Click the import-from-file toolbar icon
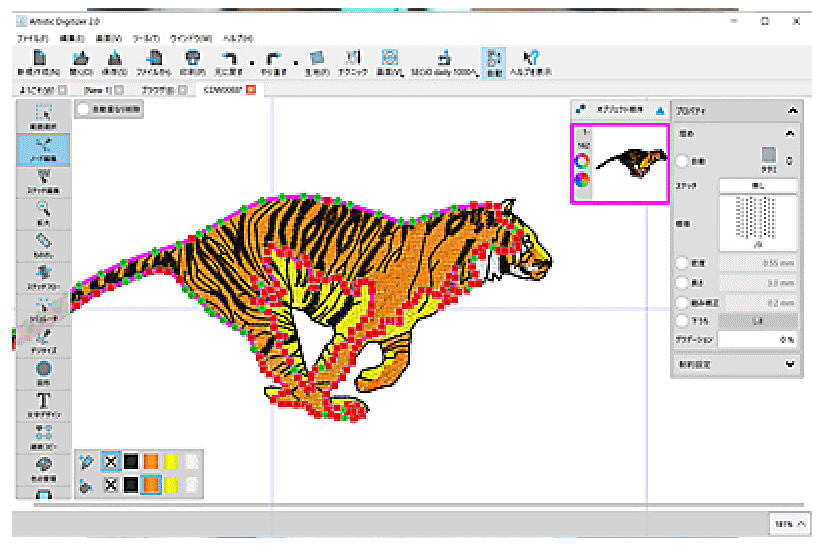The image size is (824, 548). pyautogui.click(x=154, y=58)
